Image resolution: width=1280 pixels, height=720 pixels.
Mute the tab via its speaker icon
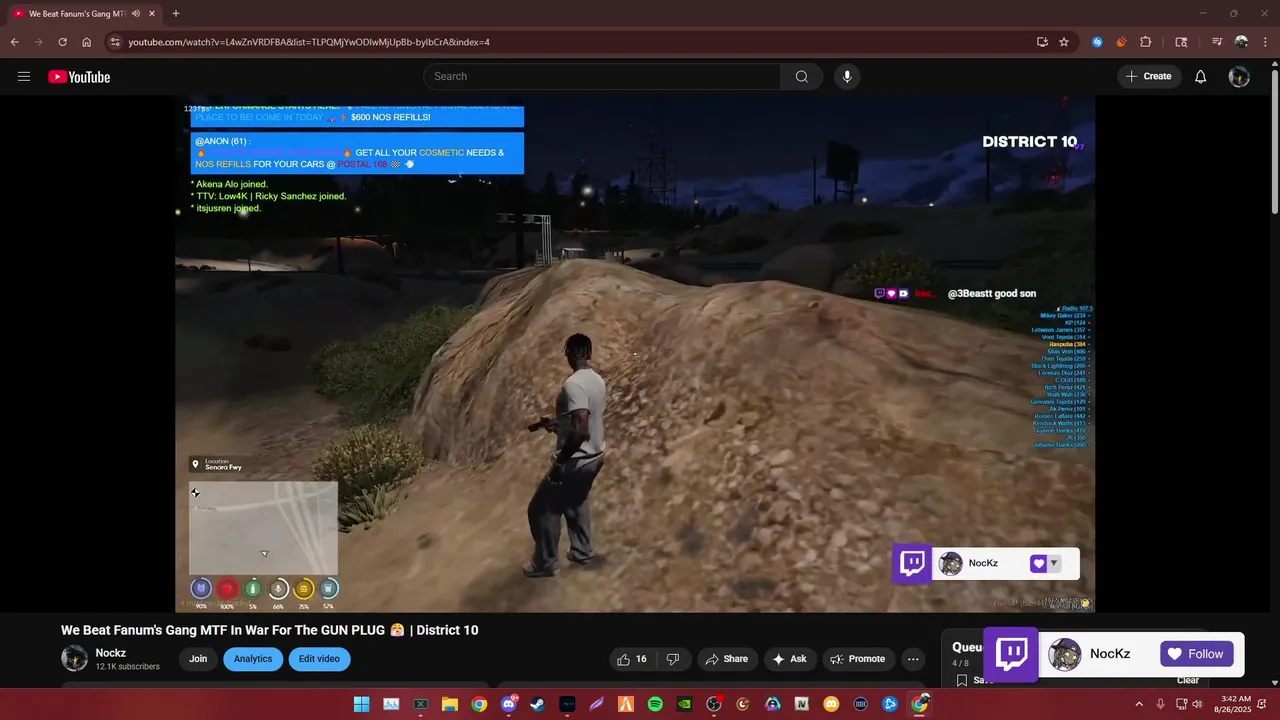(136, 14)
